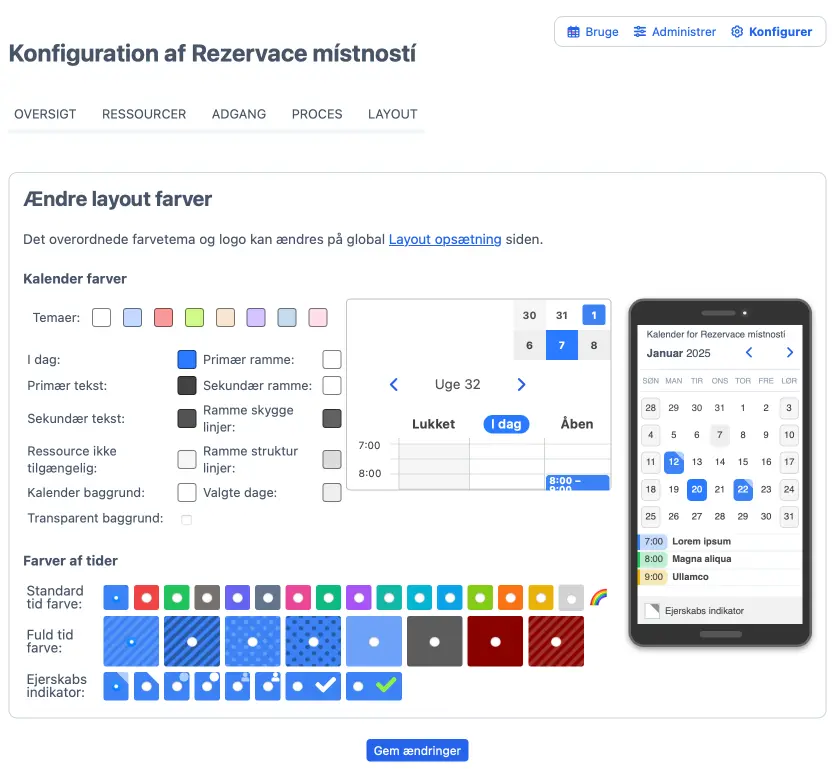The width and height of the screenshot is (834, 776).
Task: Select blue standard time color
Action: tap(116, 598)
